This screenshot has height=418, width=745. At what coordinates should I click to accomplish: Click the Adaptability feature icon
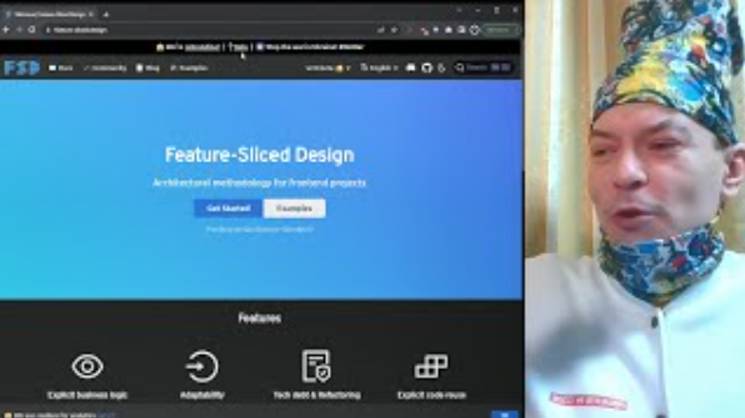(202, 366)
